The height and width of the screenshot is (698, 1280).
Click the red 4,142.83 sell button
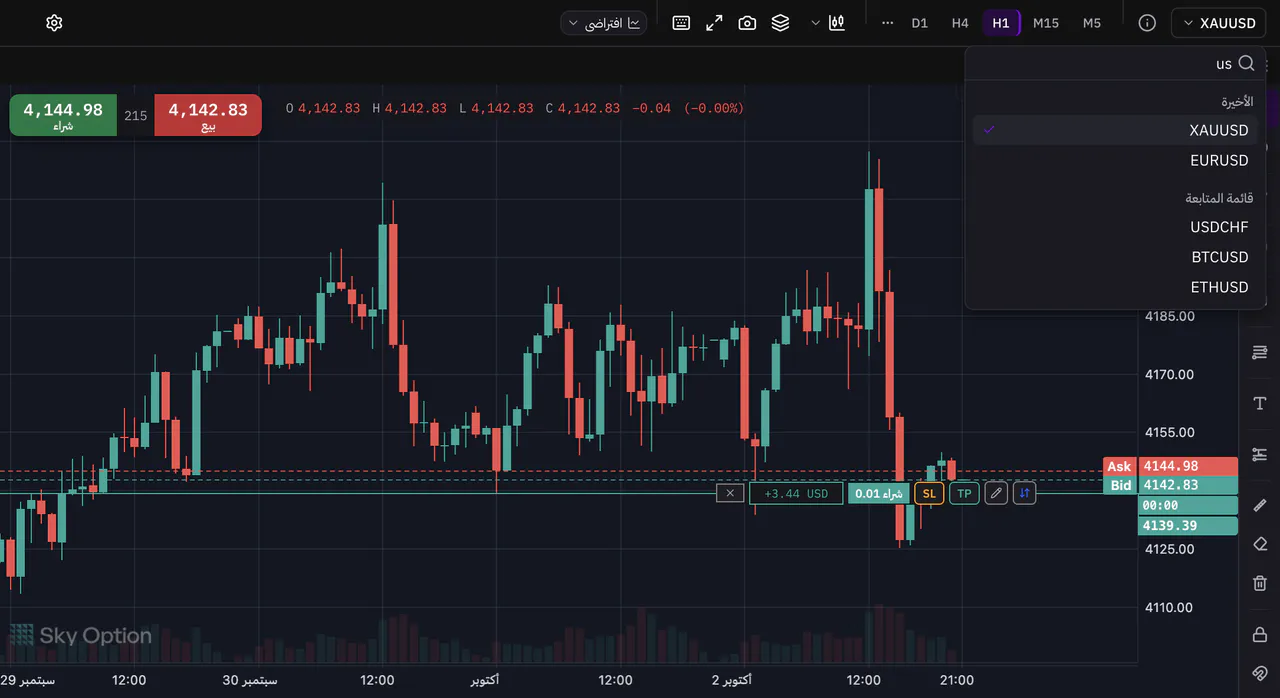[208, 115]
